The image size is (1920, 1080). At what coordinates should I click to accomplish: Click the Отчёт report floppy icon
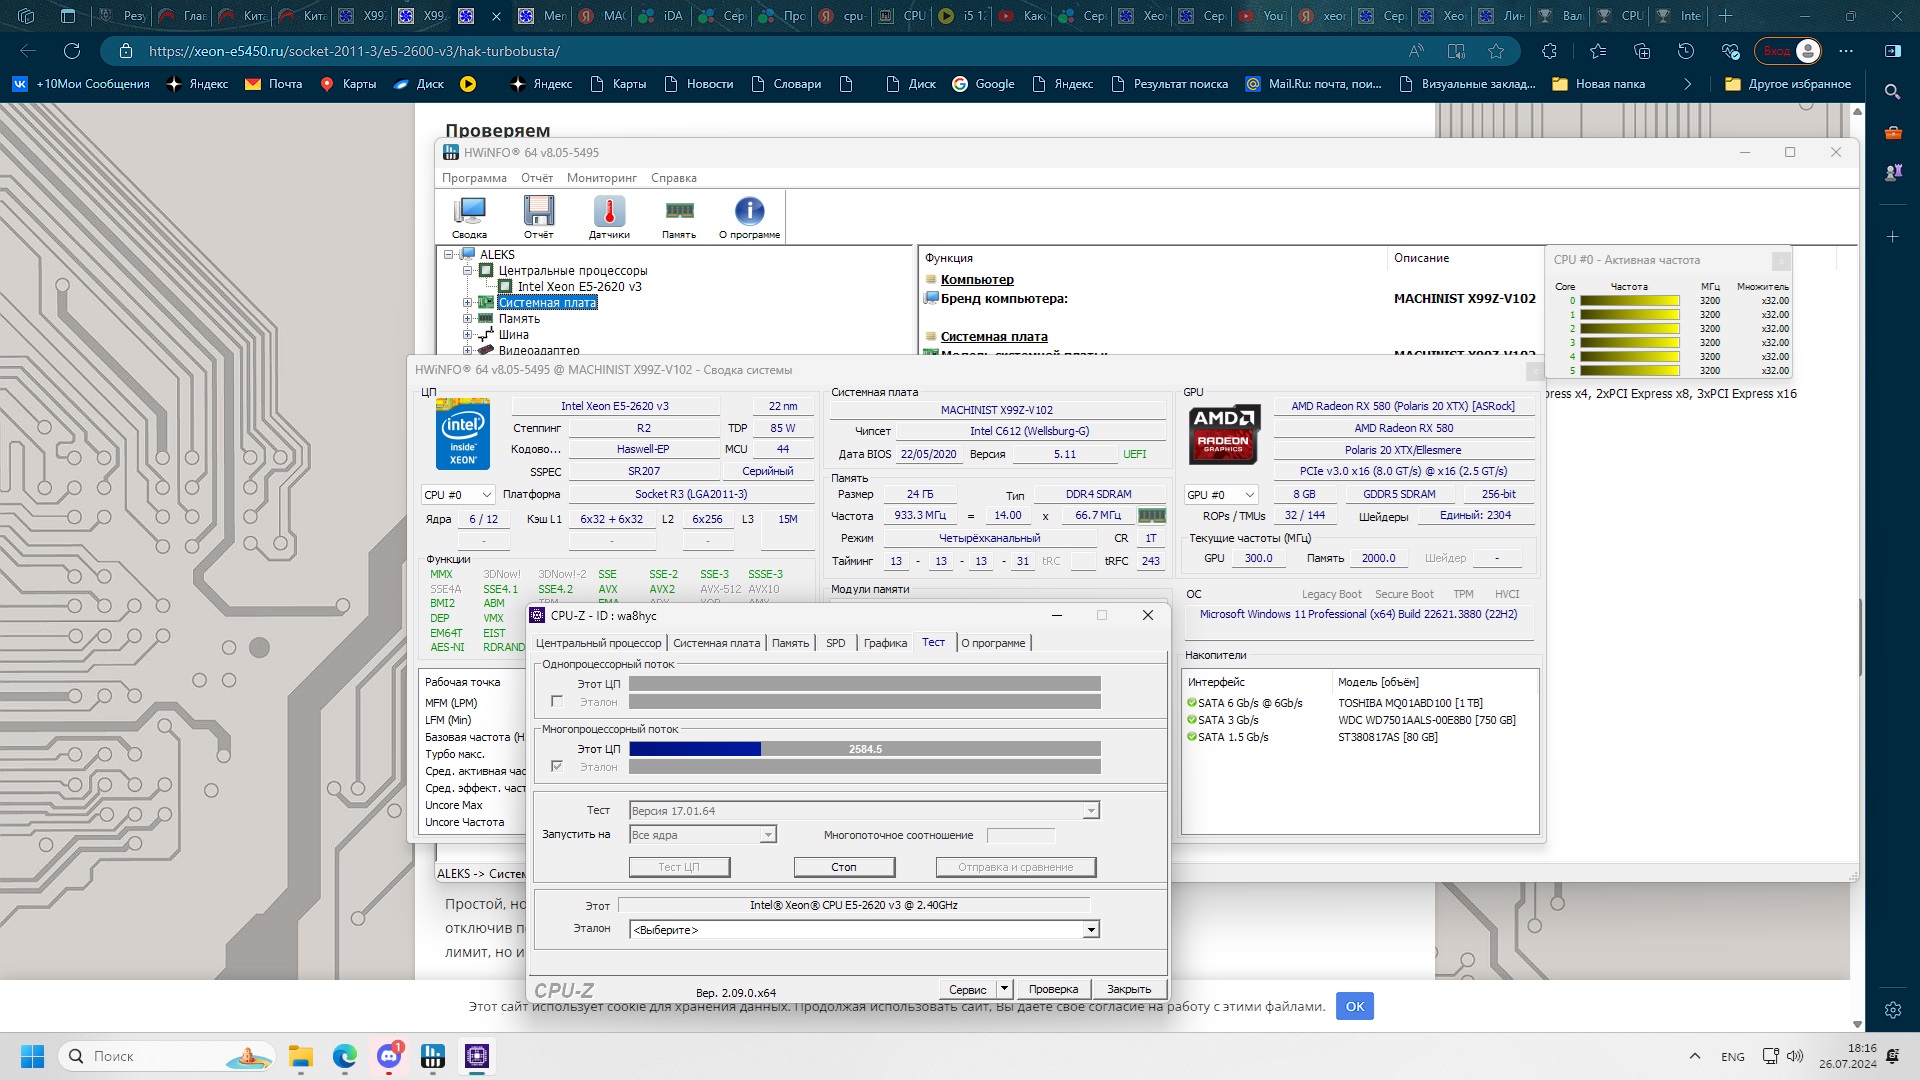coord(538,215)
